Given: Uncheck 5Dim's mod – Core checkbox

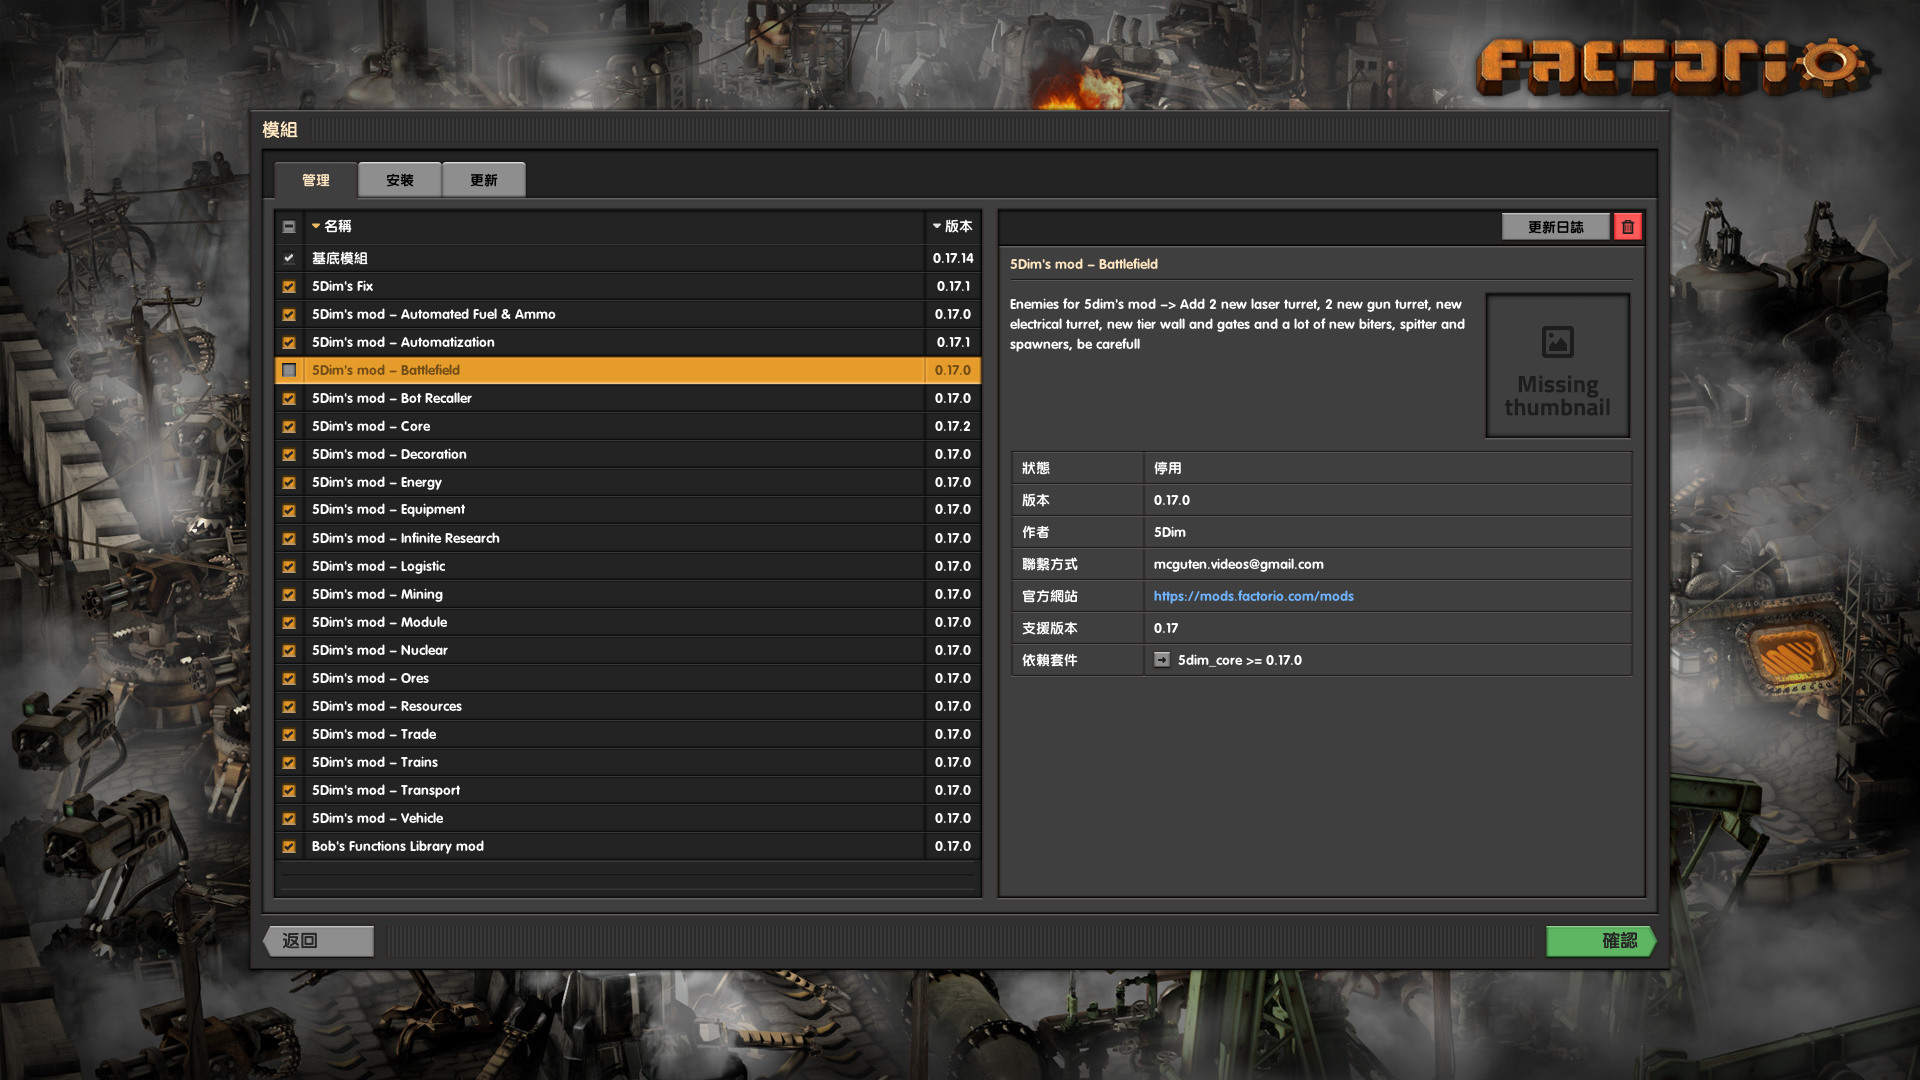Looking at the screenshot, I should click(x=289, y=426).
